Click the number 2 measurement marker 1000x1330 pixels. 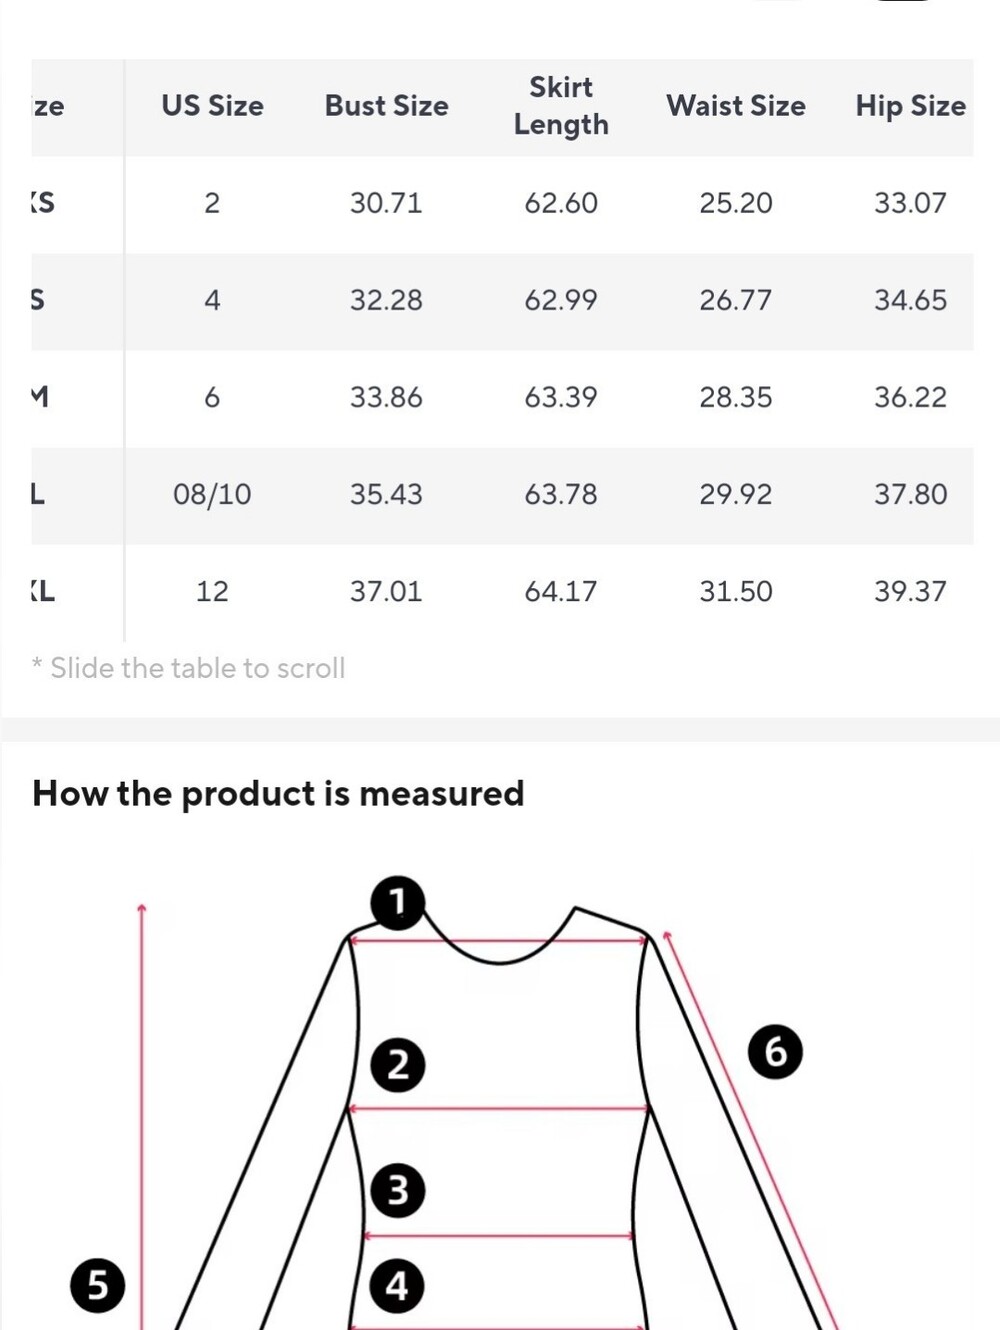398,1064
